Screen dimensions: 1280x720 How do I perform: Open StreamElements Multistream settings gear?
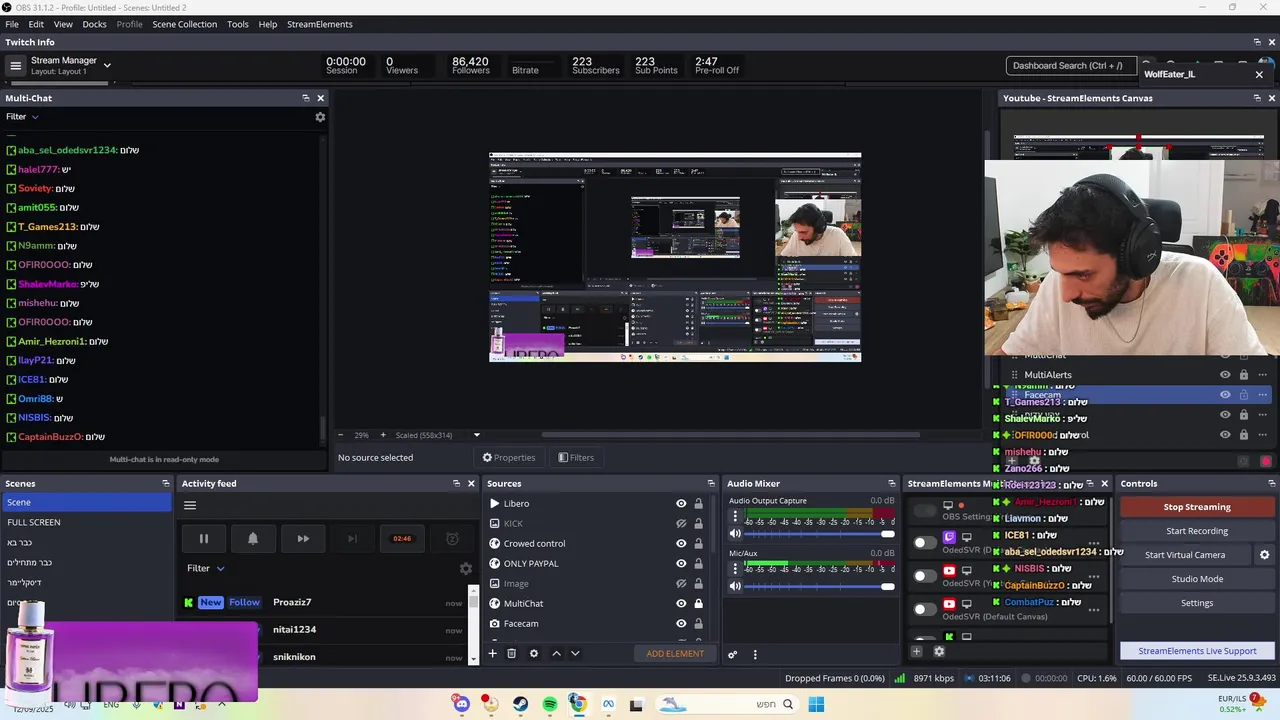[x=939, y=651]
